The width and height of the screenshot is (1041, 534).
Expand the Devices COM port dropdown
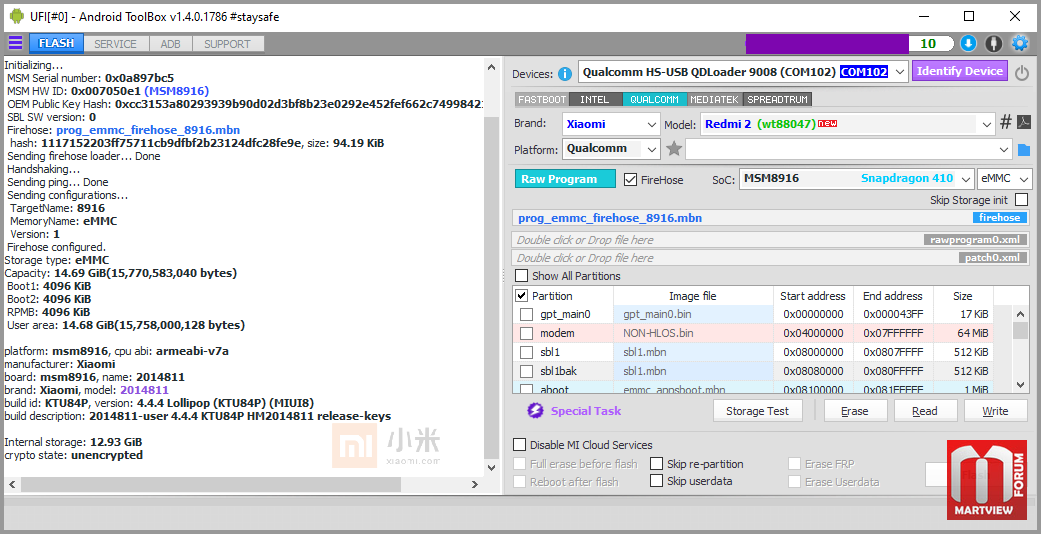898,72
